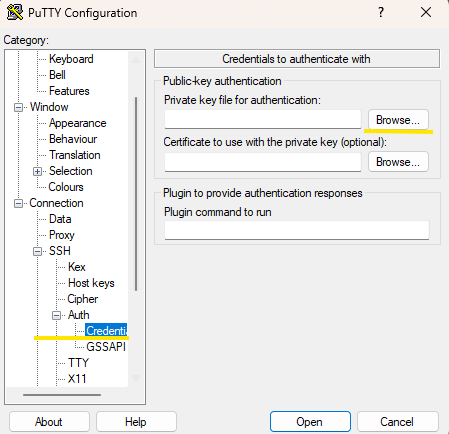Collapse the SSH tree node

37,251
